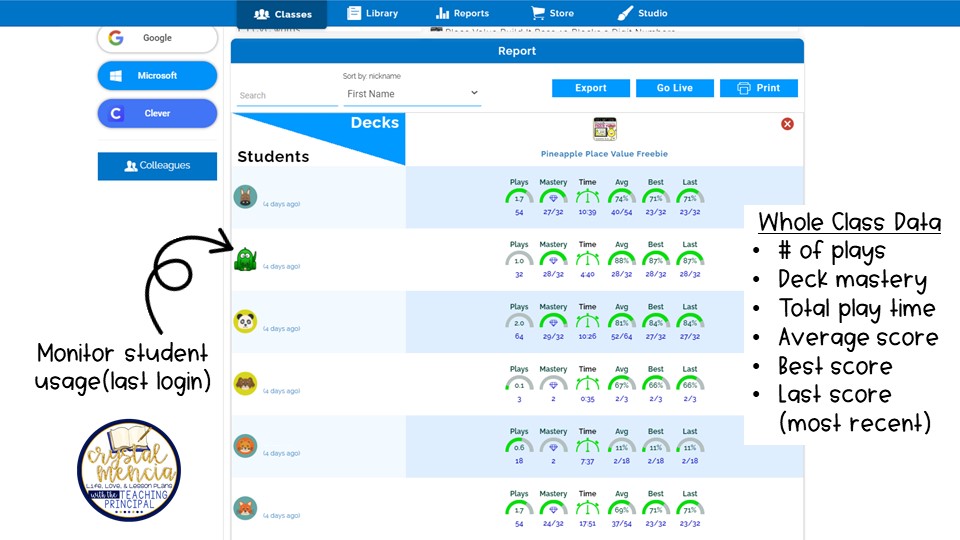Open the First Name sort dropdown
The image size is (960, 540).
point(412,94)
